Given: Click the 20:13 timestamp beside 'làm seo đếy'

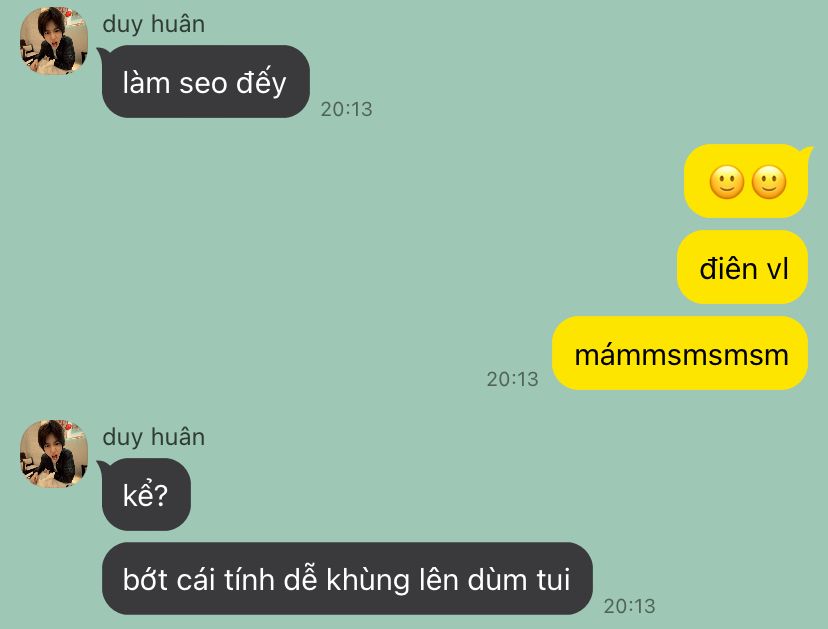Looking at the screenshot, I should 346,109.
